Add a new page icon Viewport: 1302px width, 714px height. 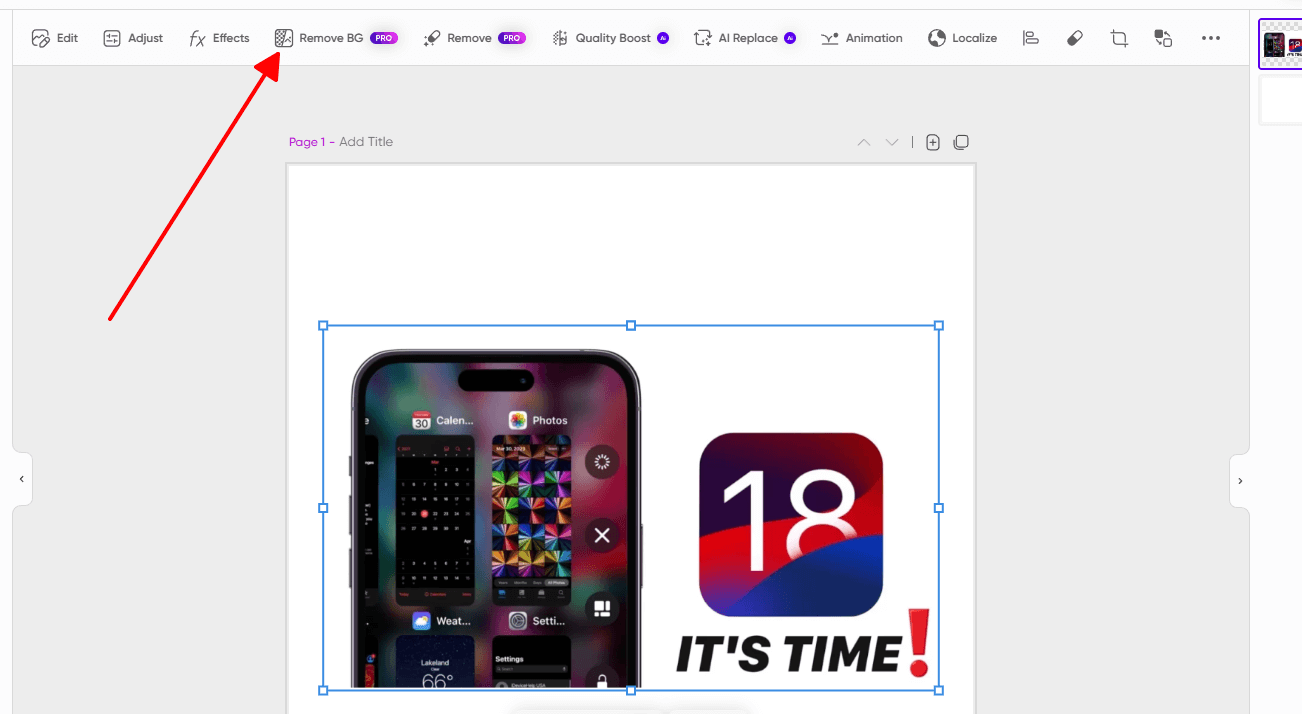coord(933,142)
